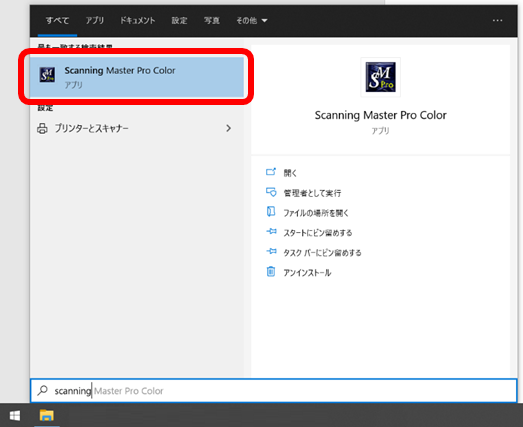The width and height of the screenshot is (523, 427).
Task: Expand the プリンターとスキャナー chevron arrow
Action: click(x=228, y=128)
